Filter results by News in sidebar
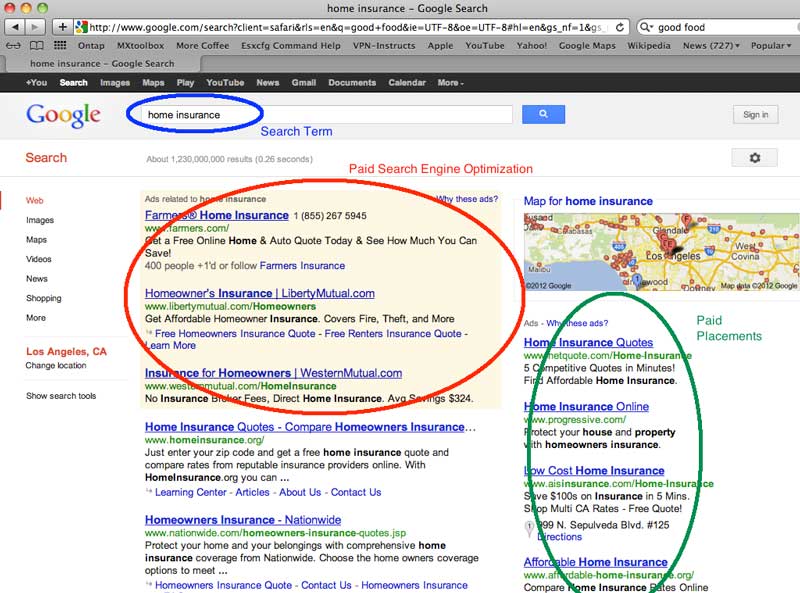Viewport: 800px width, 593px height. pyautogui.click(x=37, y=279)
